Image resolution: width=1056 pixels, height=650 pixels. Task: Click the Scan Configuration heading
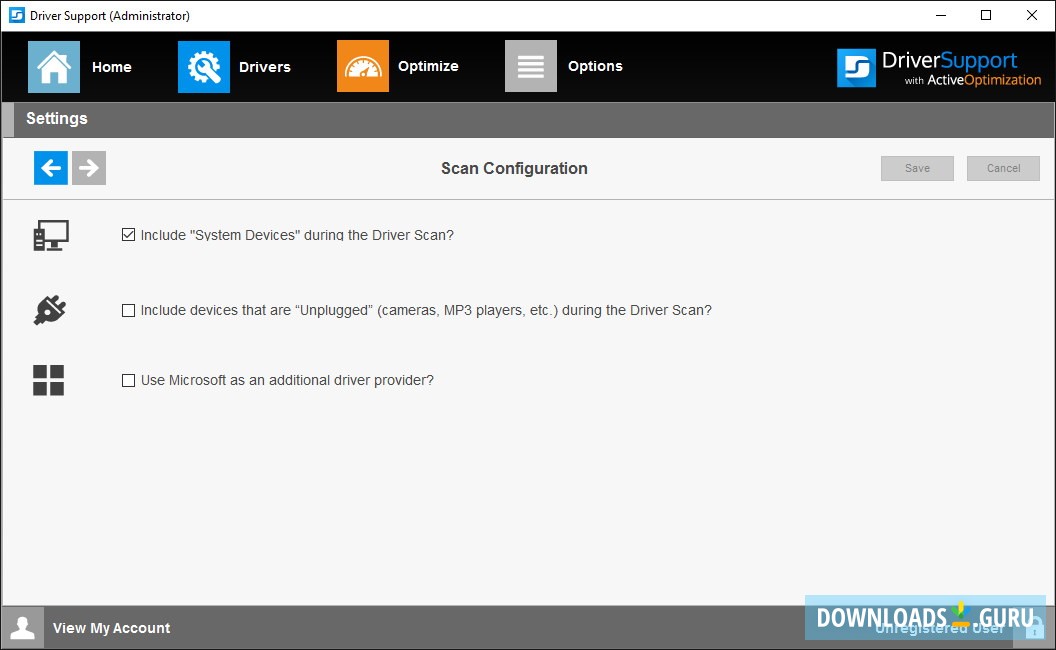(515, 168)
